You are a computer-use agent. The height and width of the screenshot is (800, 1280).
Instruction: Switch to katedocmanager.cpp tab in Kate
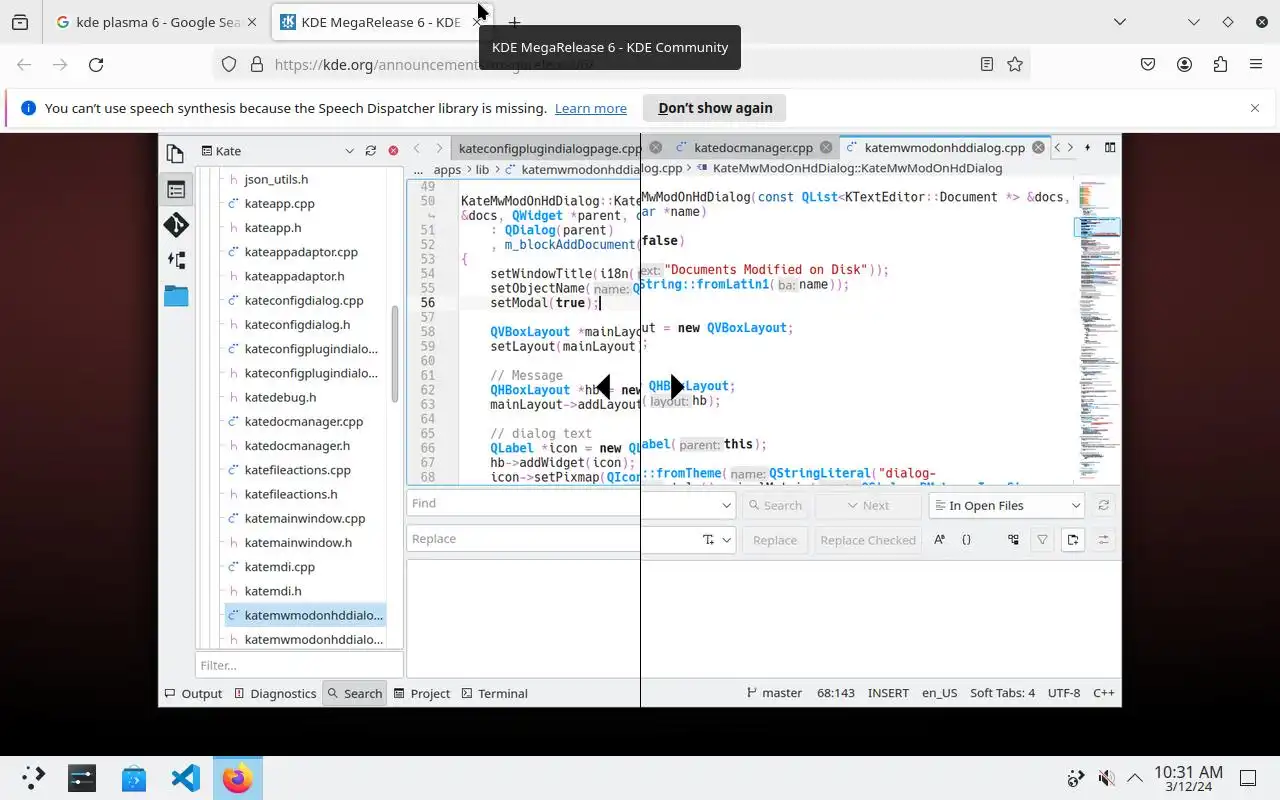pyautogui.click(x=753, y=147)
